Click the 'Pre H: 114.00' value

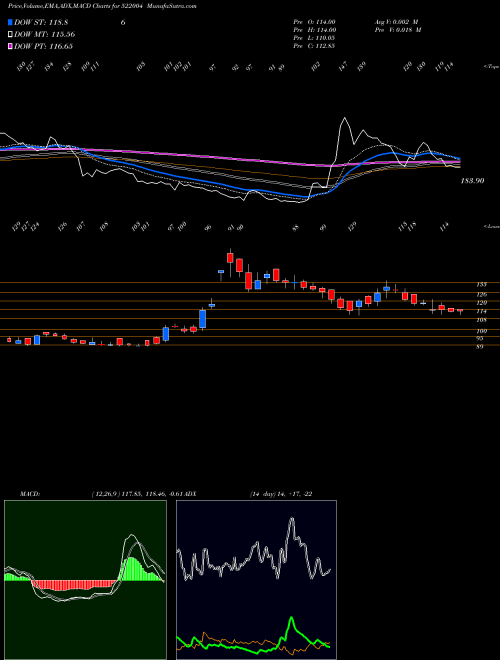(314, 30)
